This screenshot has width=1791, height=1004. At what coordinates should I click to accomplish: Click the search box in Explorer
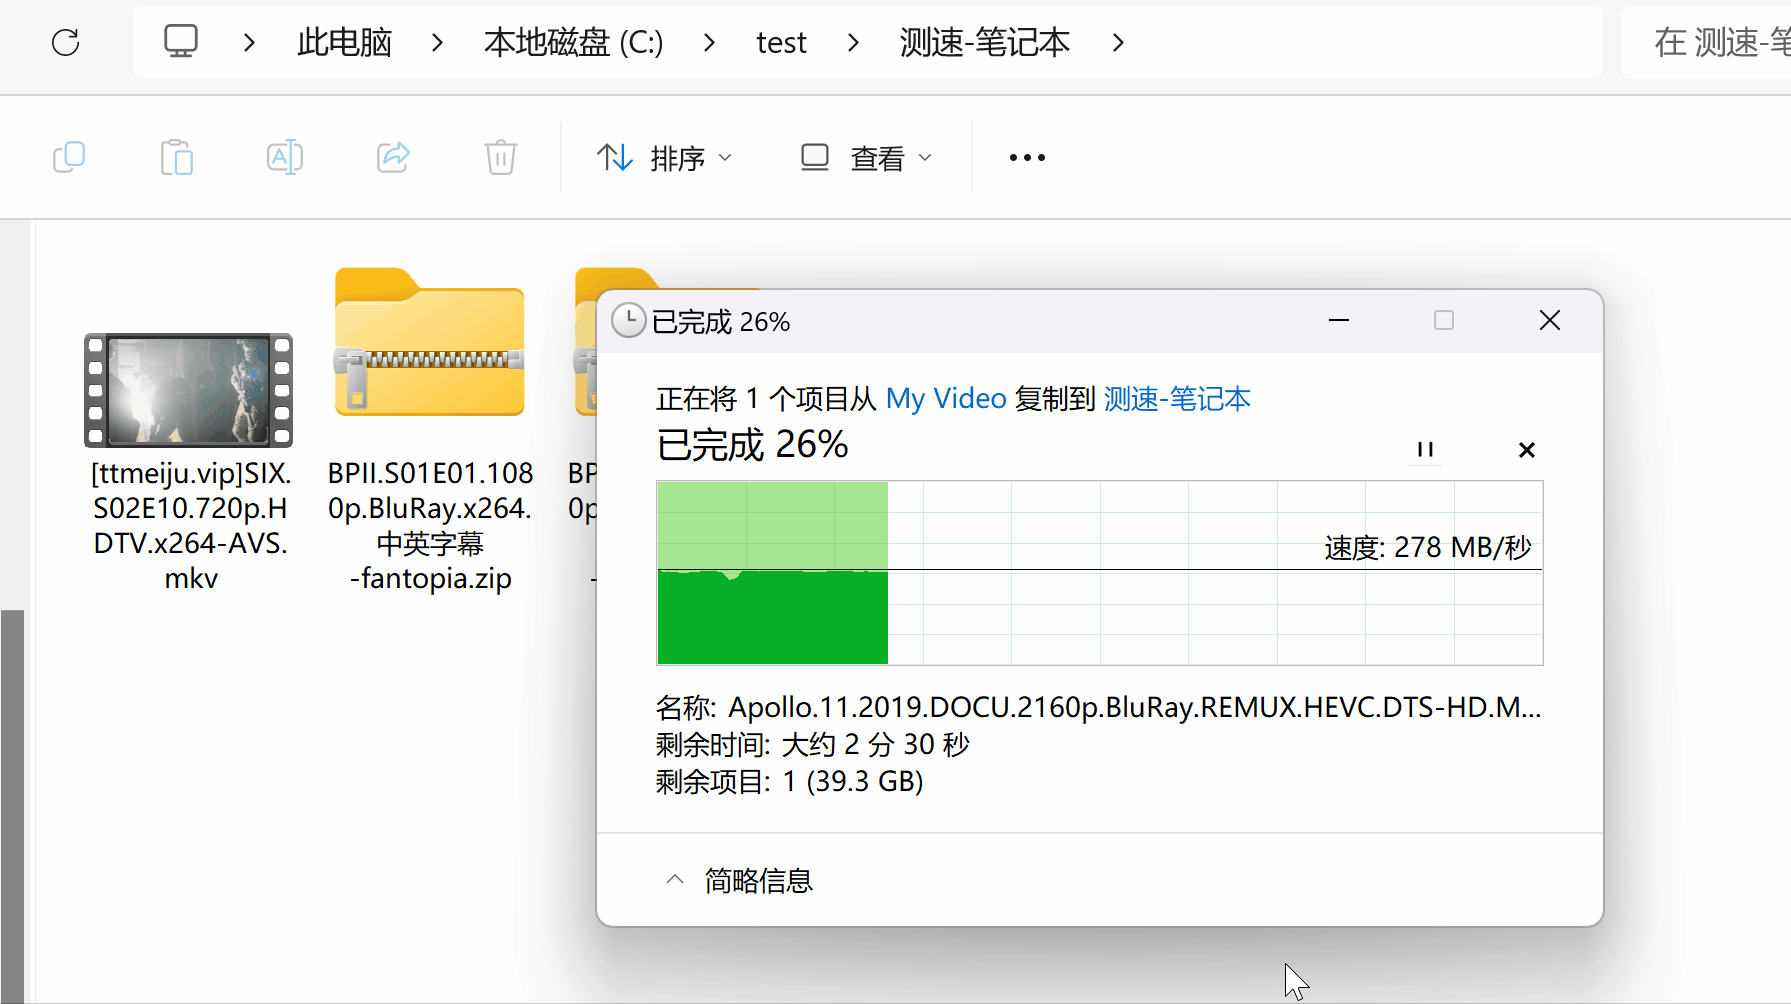(1706, 42)
